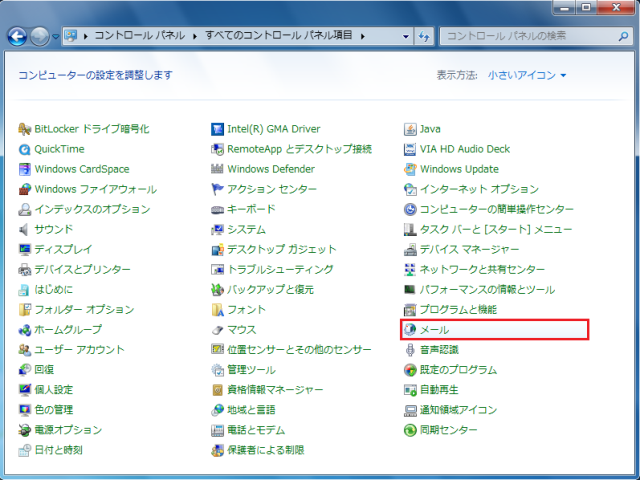The image size is (640, 480).
Task: Click the デバイス マネージャー icon
Action: pyautogui.click(x=410, y=249)
